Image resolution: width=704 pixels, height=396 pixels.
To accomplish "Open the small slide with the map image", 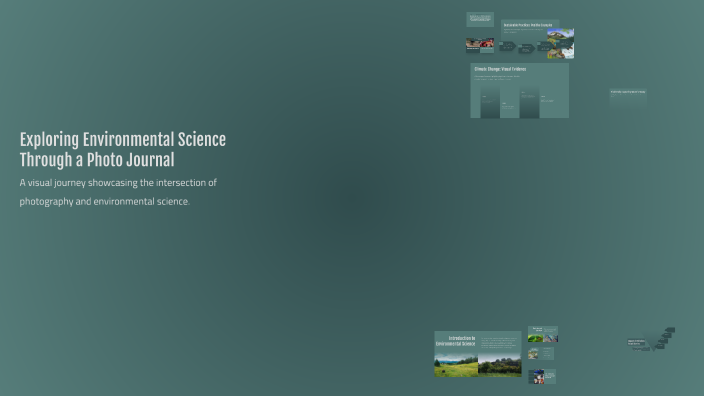I will pos(541,353).
